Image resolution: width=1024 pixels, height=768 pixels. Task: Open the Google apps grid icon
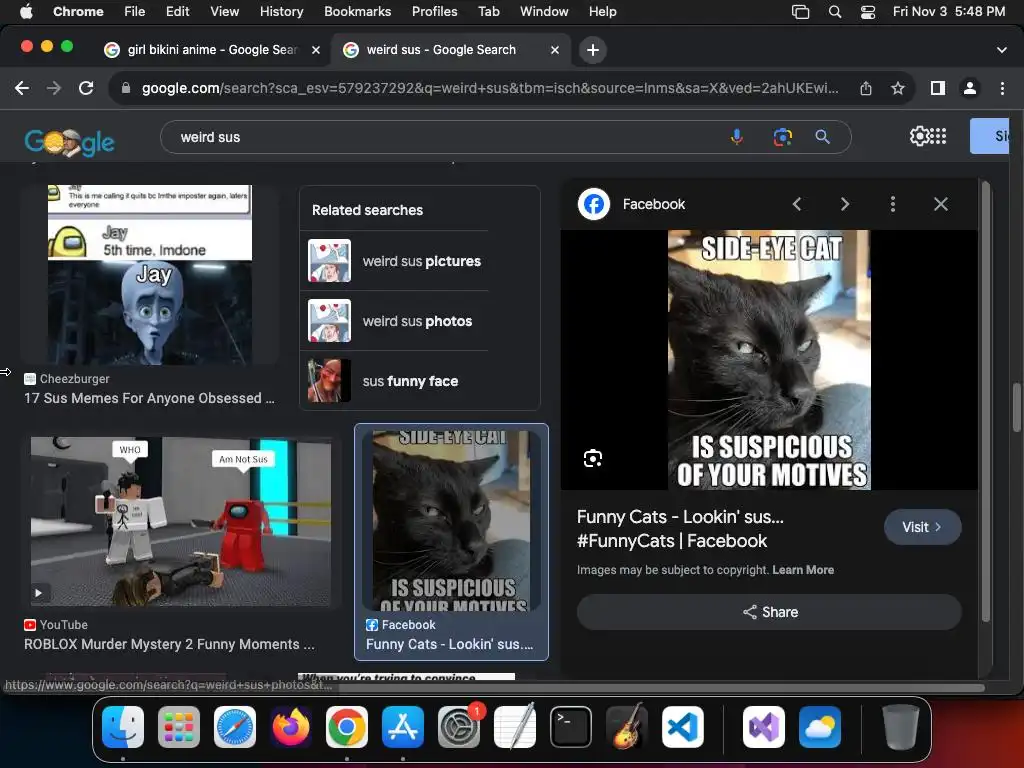pyautogui.click(x=938, y=136)
